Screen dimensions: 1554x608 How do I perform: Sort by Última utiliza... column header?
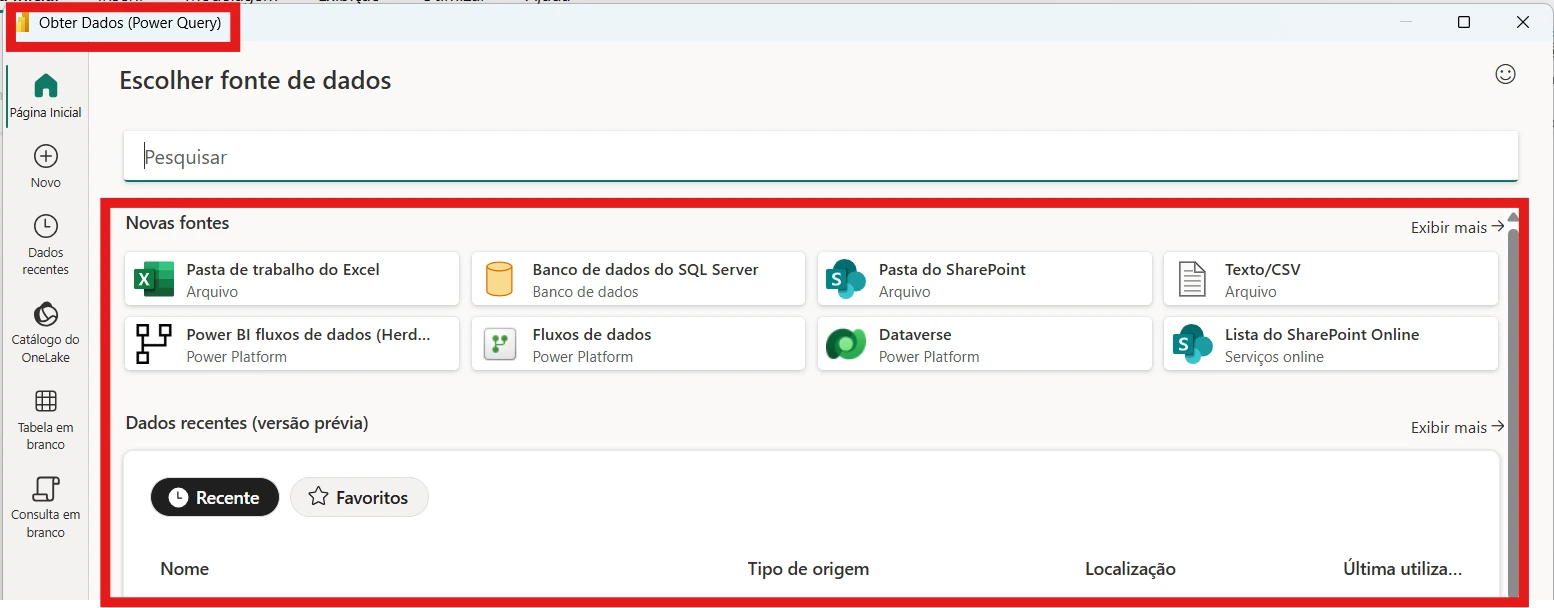click(1402, 569)
